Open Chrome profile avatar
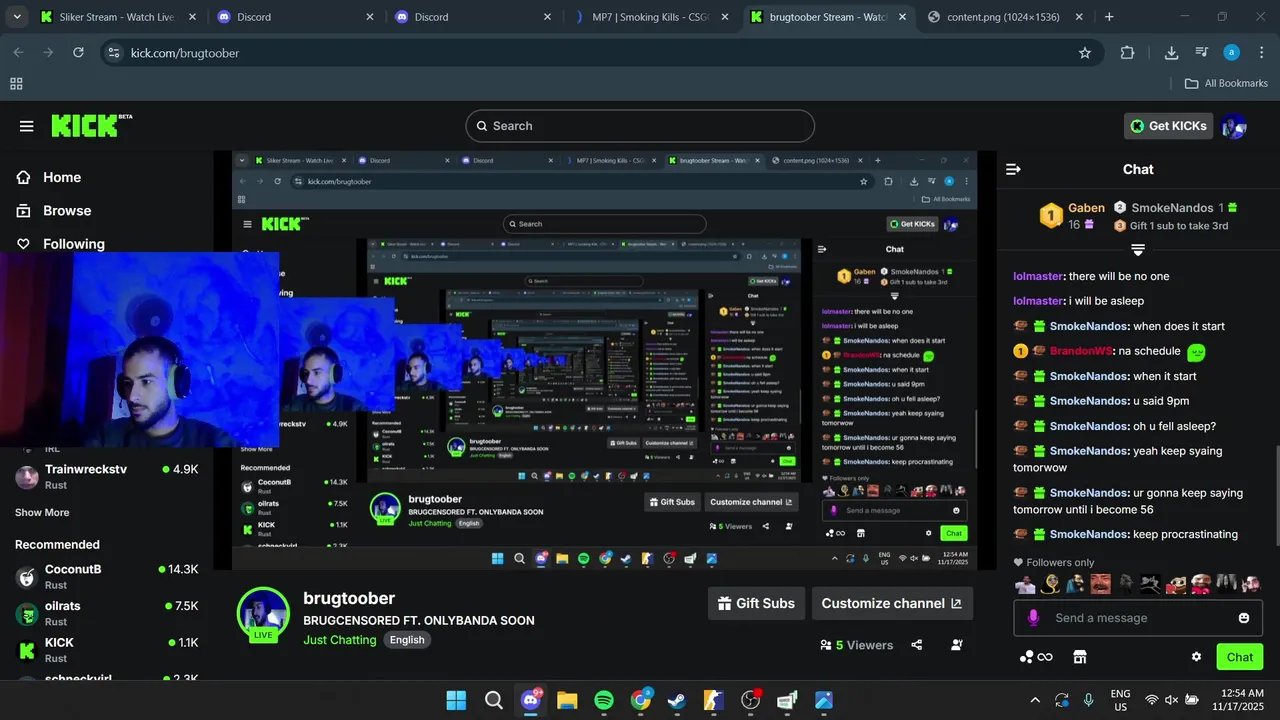The width and height of the screenshot is (1280, 720). 1232,53
